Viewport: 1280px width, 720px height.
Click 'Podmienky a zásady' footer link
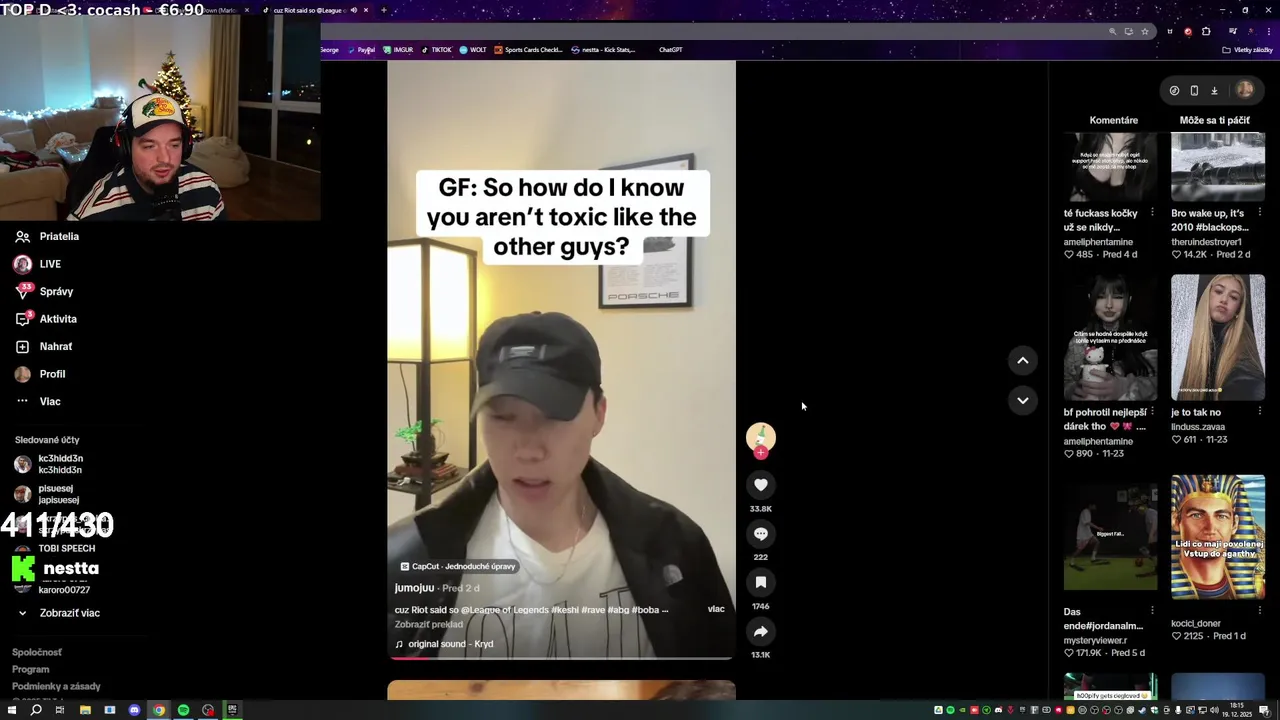[x=56, y=686]
